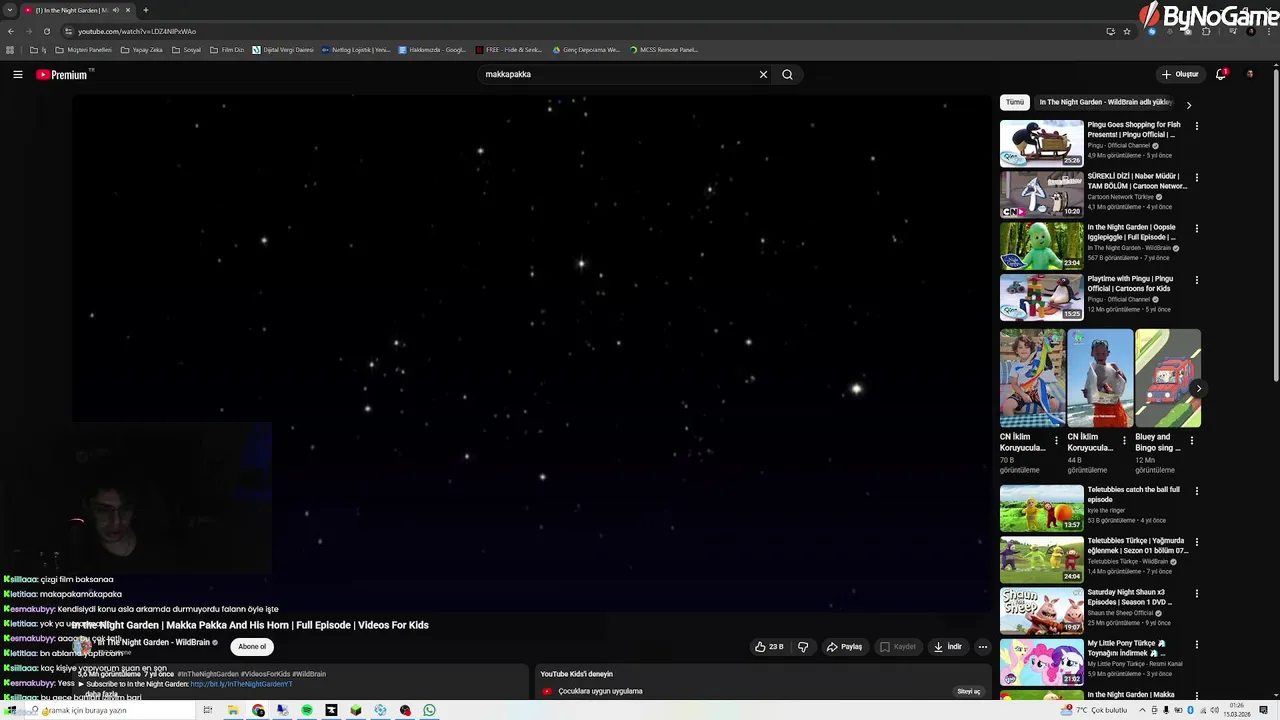Screen dimensions: 1280x720
Task: Open the YouTube account avatar menu
Action: (x=1249, y=74)
